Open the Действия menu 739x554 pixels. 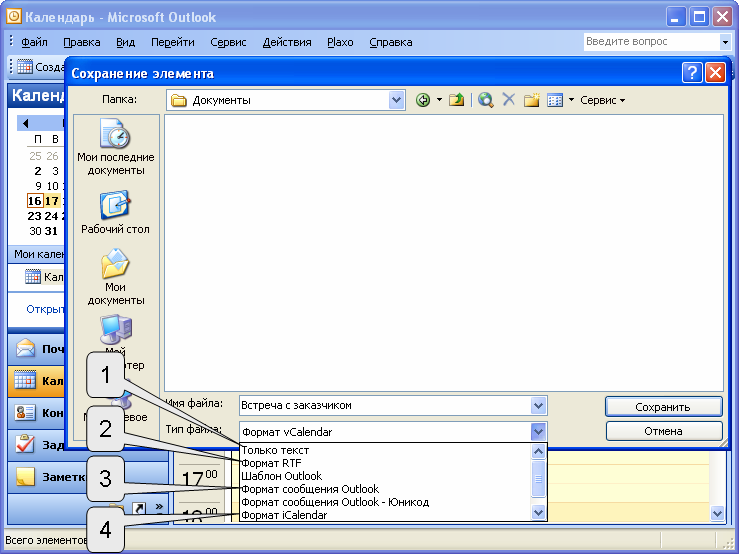287,42
